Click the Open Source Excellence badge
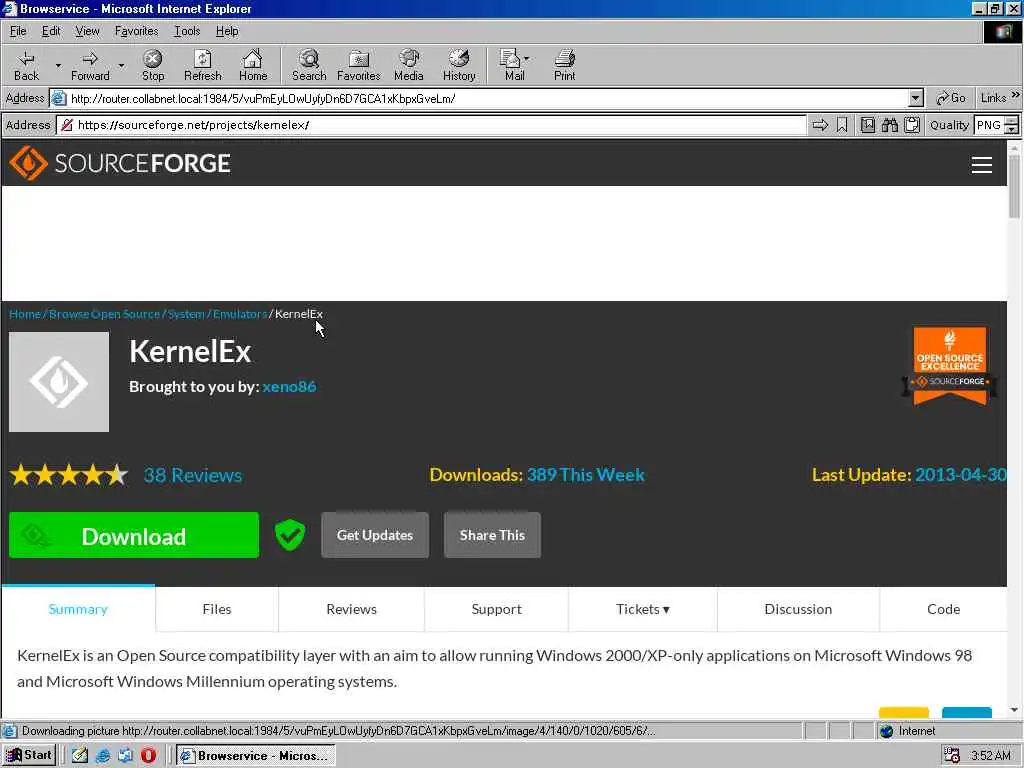The height and width of the screenshot is (768, 1024). click(950, 366)
